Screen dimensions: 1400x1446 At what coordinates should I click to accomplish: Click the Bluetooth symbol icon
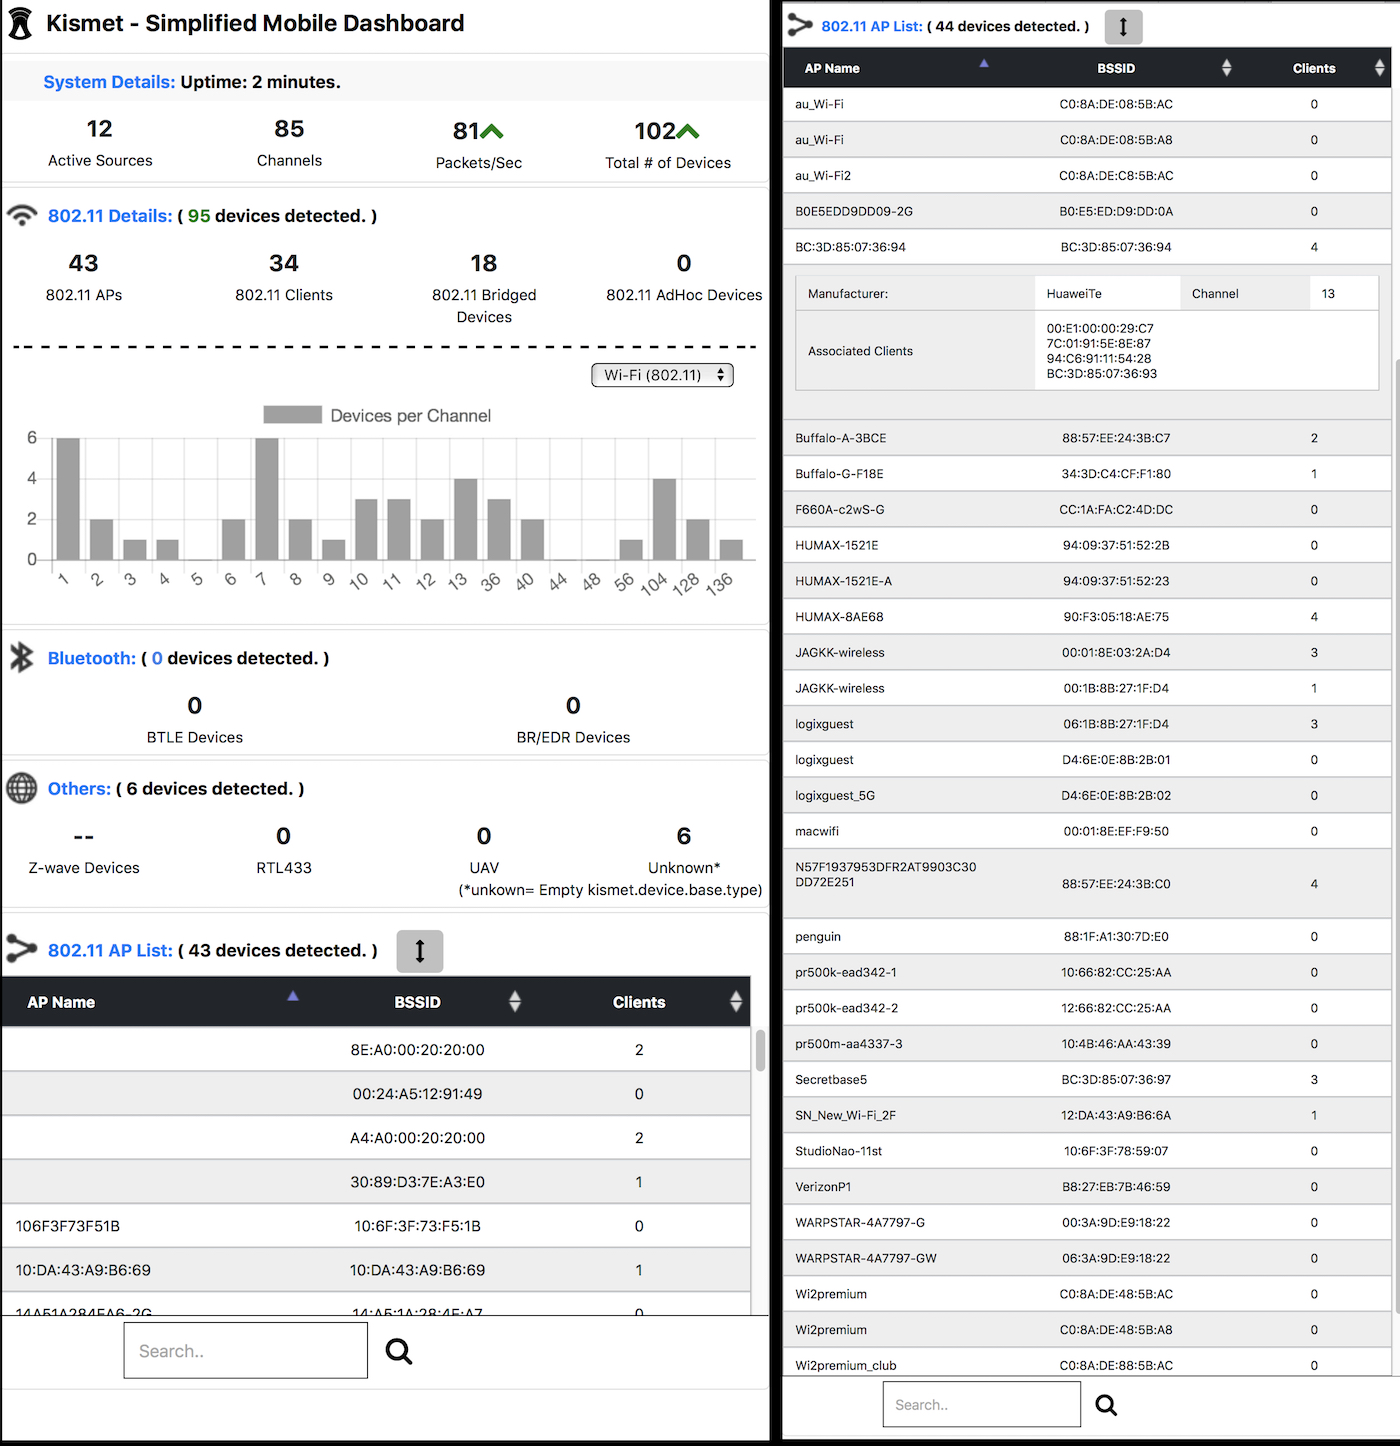(x=21, y=657)
